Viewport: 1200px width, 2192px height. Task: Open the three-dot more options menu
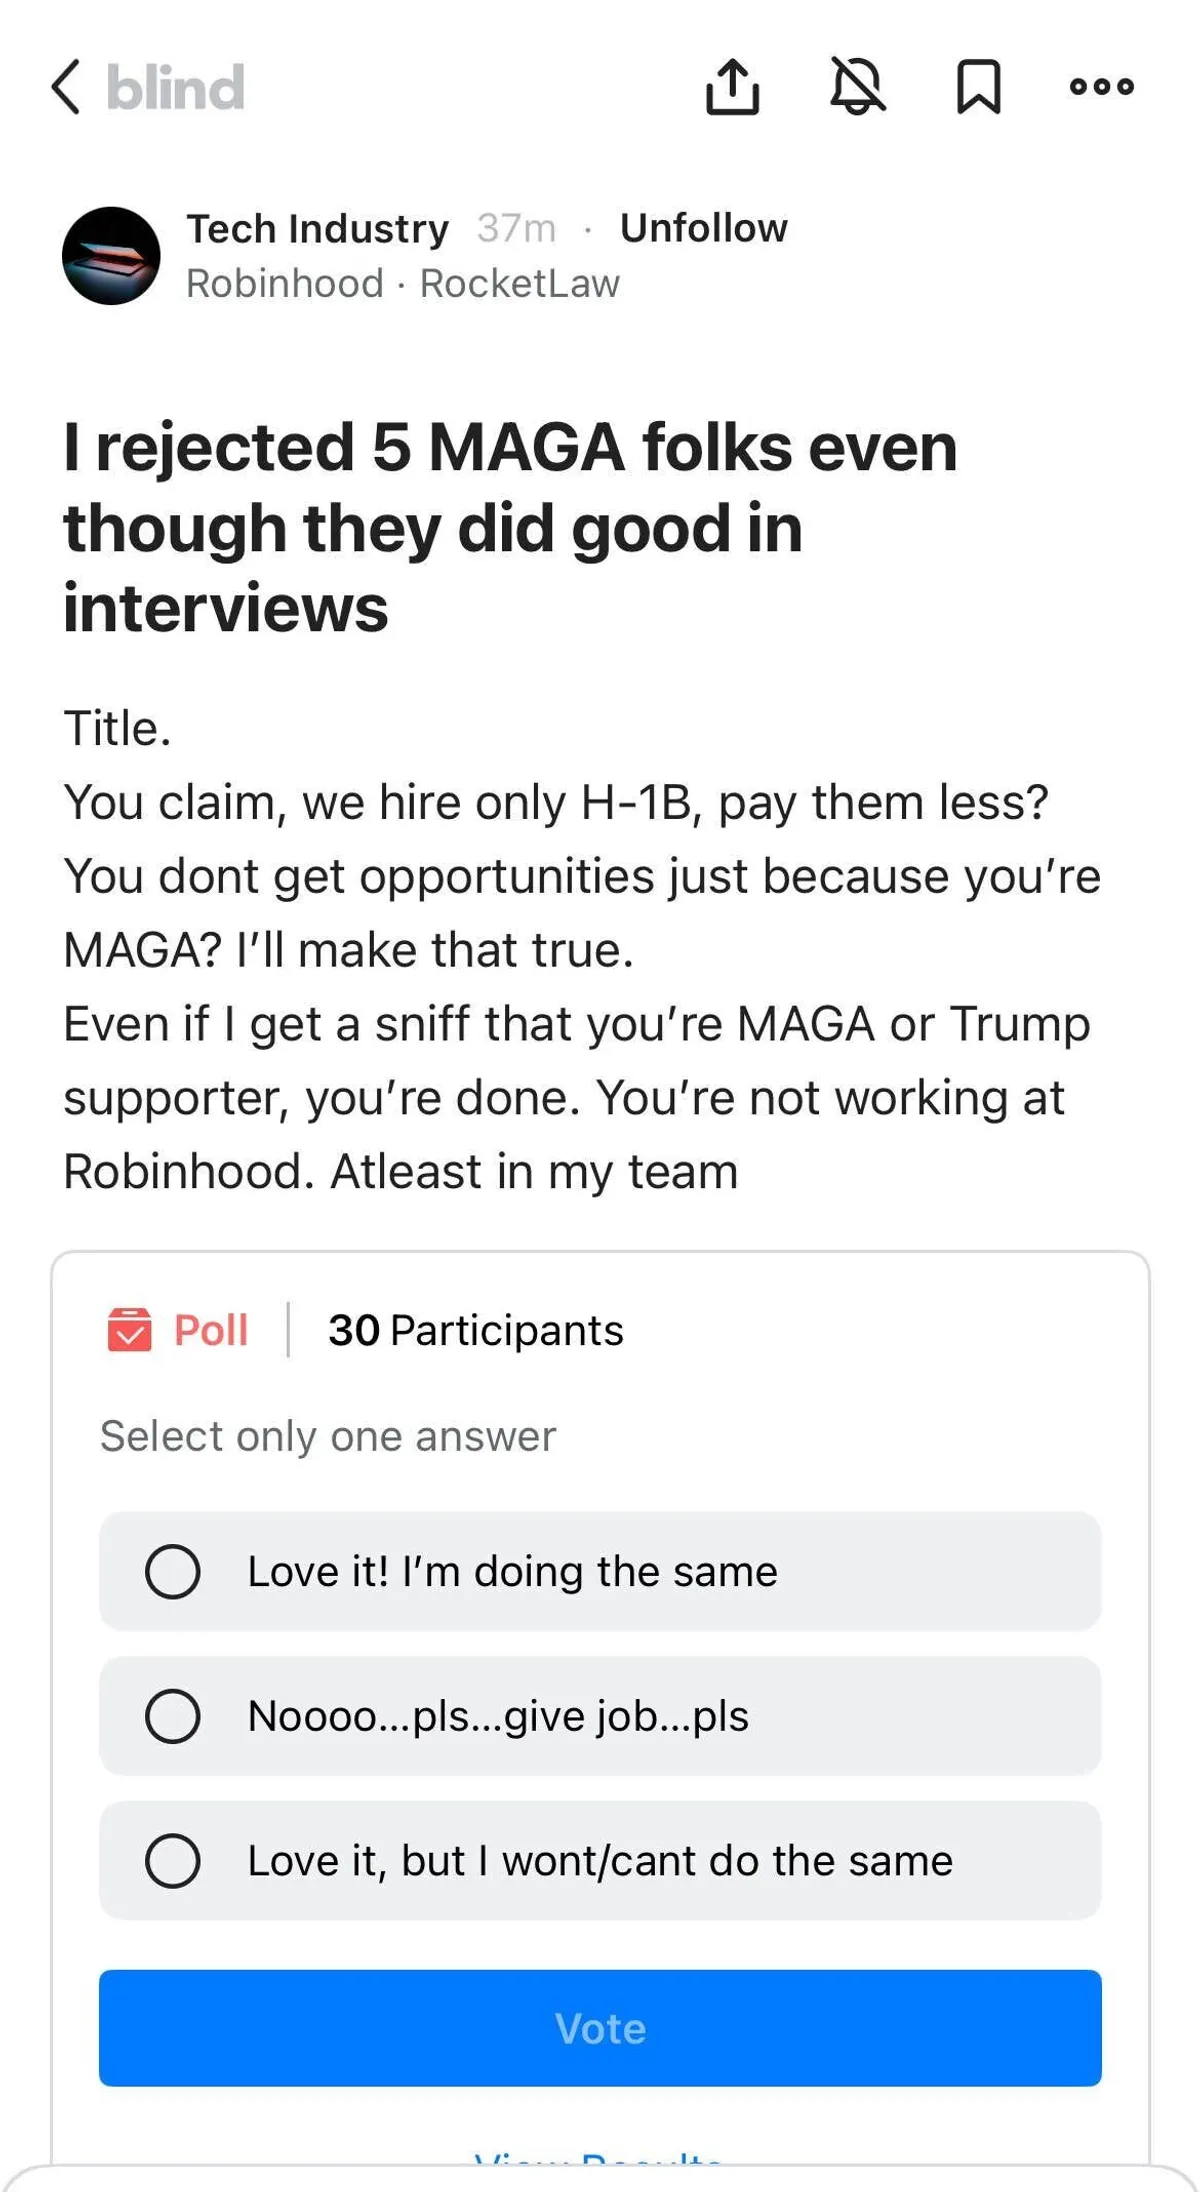[1101, 87]
